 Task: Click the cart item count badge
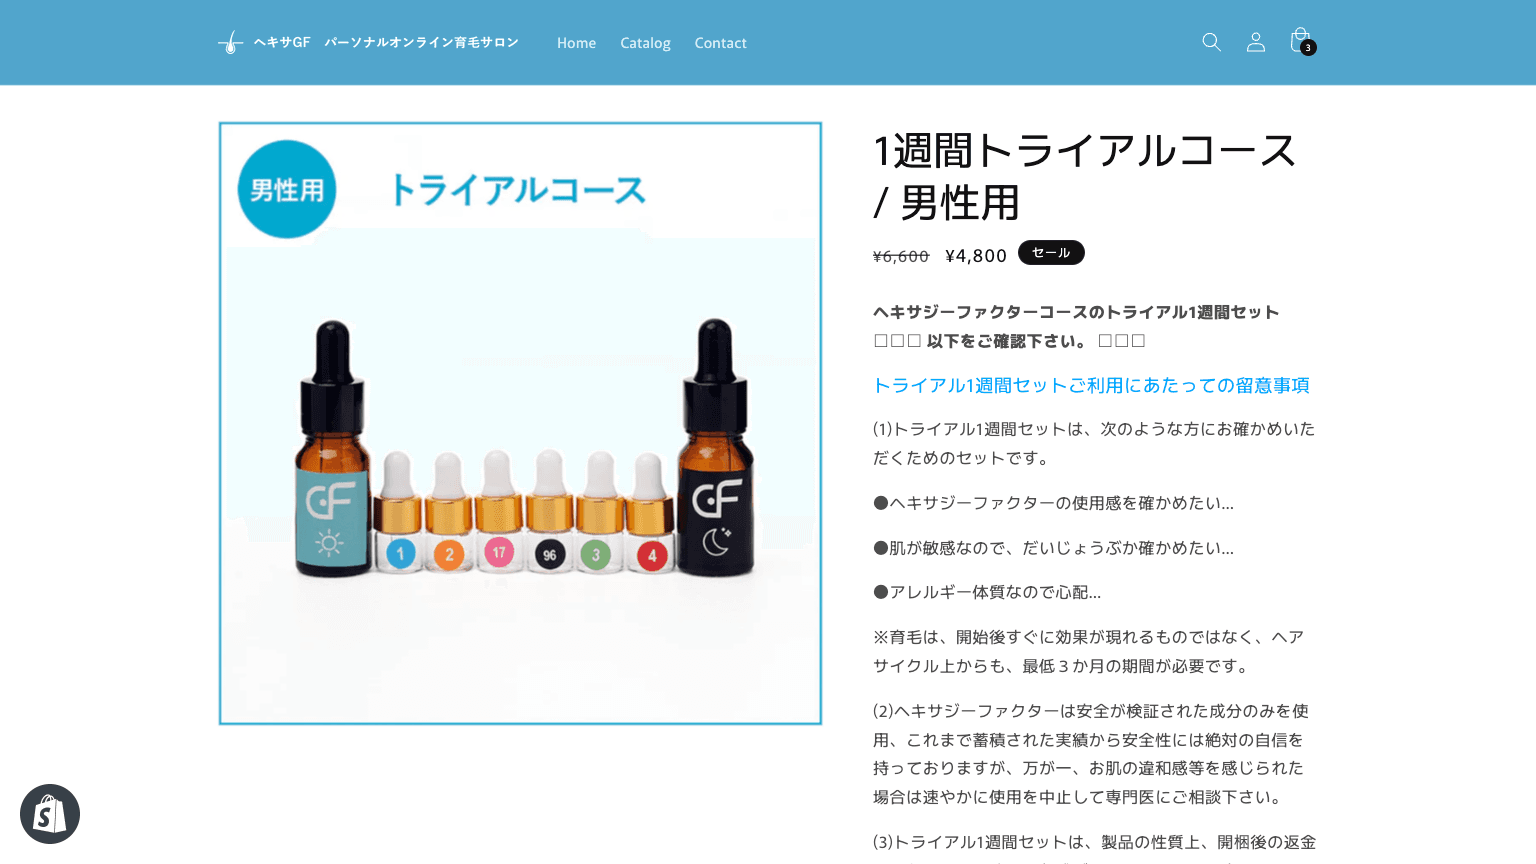pos(1308,48)
